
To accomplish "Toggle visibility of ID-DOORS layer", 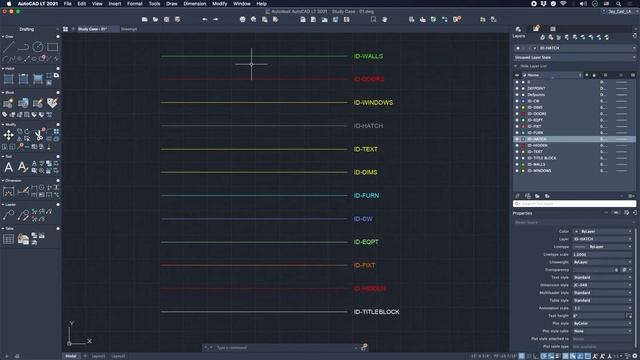I will [517, 114].
